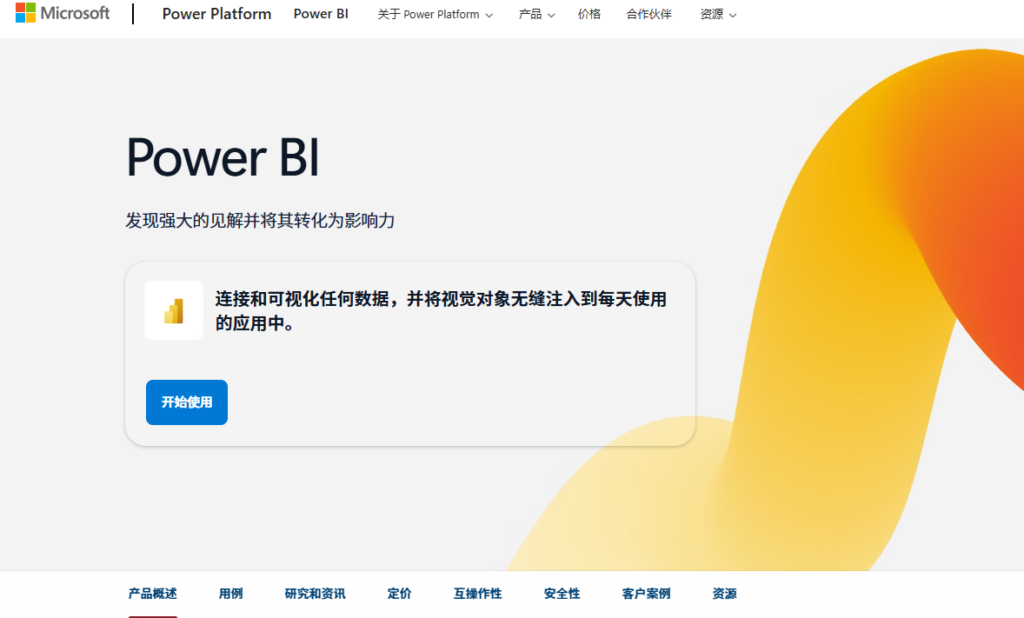Click the 资源 tab in bottom bar

(x=725, y=594)
